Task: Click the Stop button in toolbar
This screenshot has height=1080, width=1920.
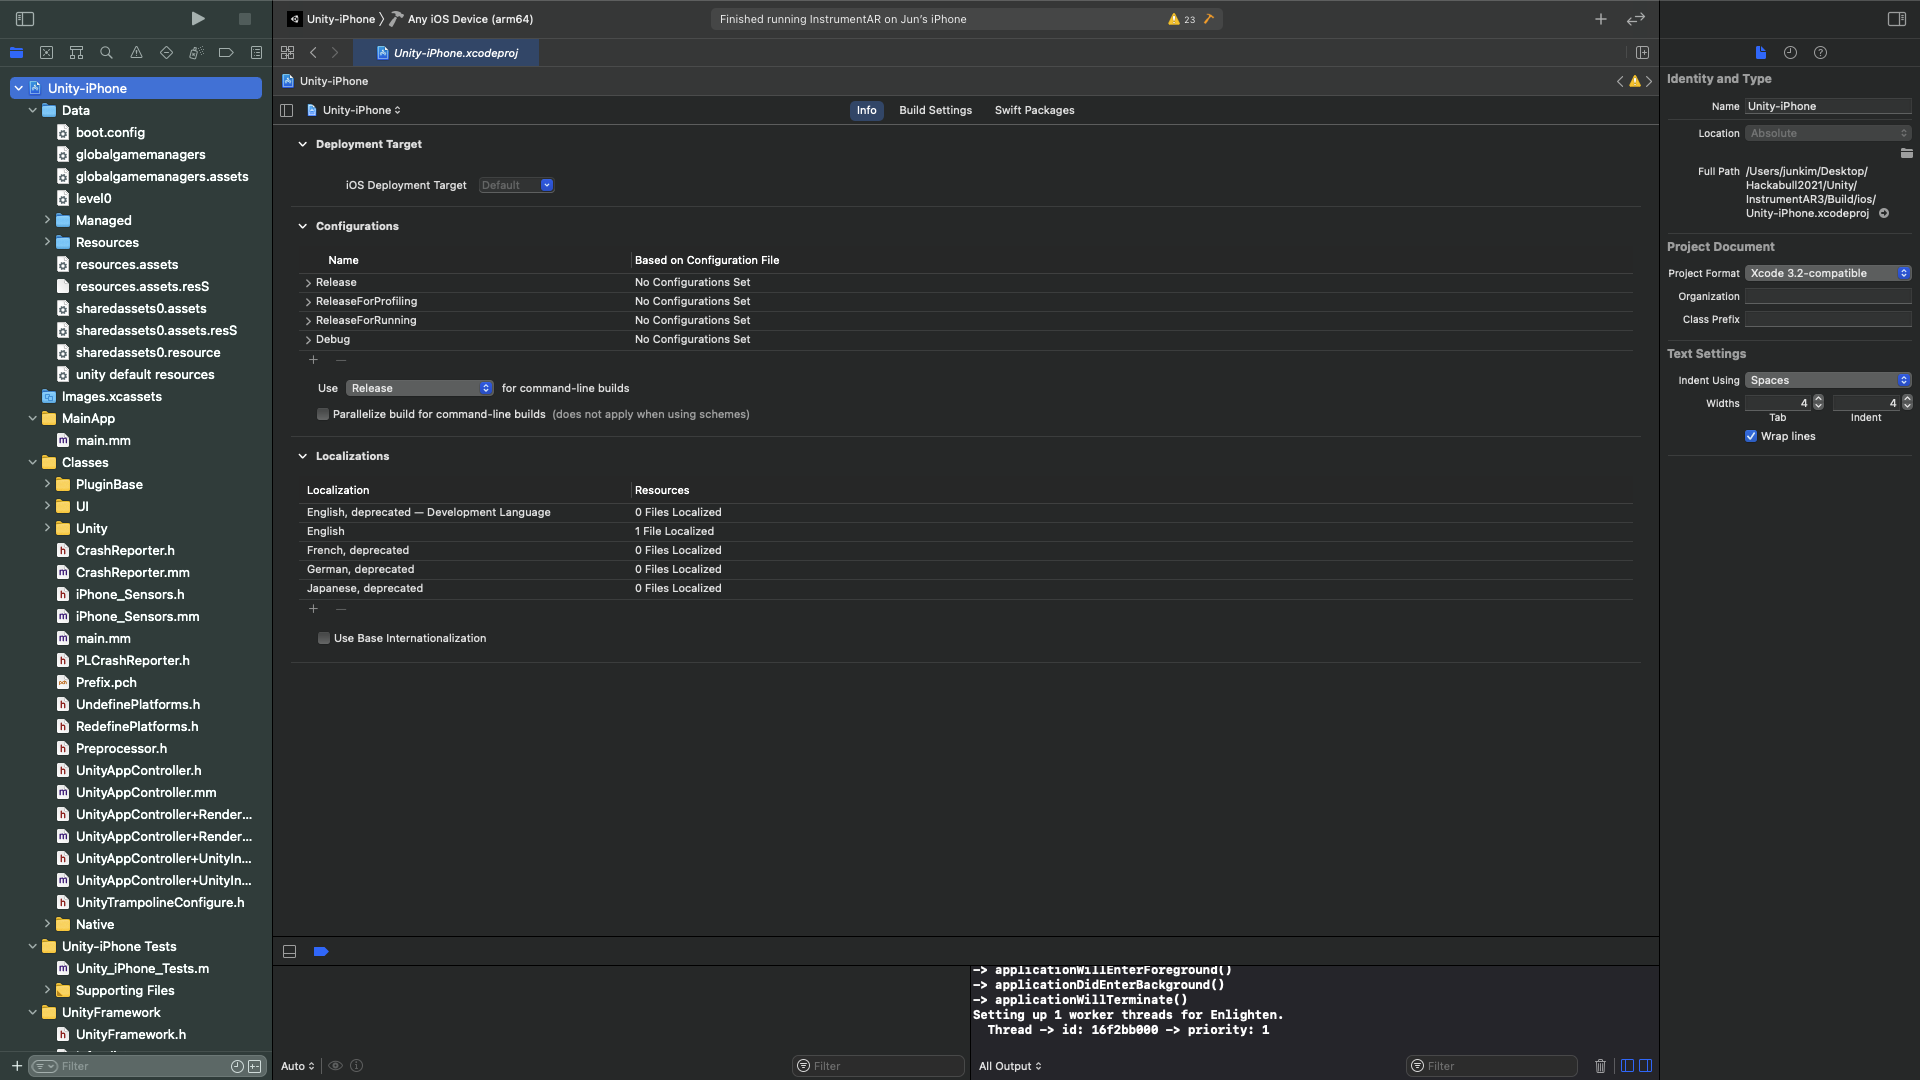Action: tap(244, 18)
